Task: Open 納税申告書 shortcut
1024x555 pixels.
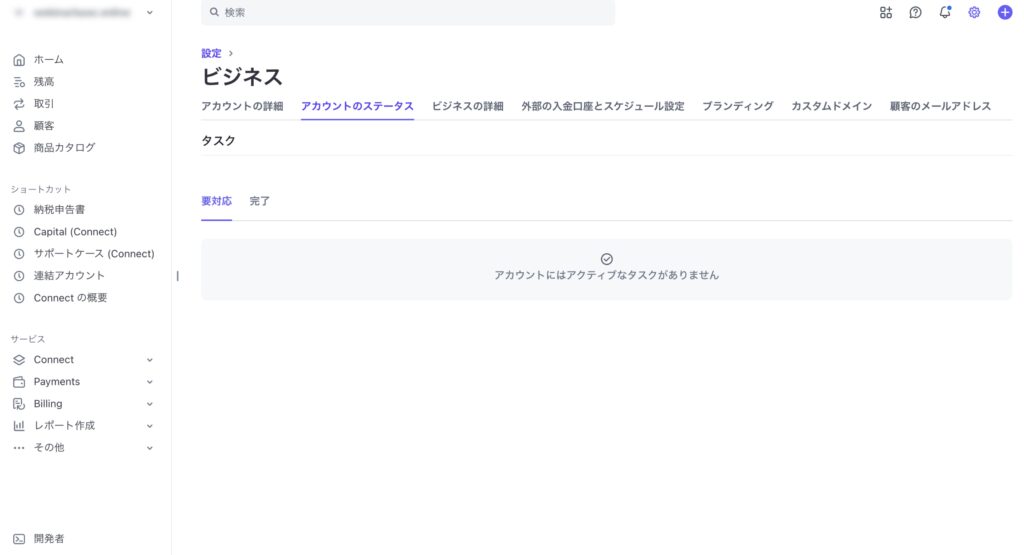Action: 59,210
